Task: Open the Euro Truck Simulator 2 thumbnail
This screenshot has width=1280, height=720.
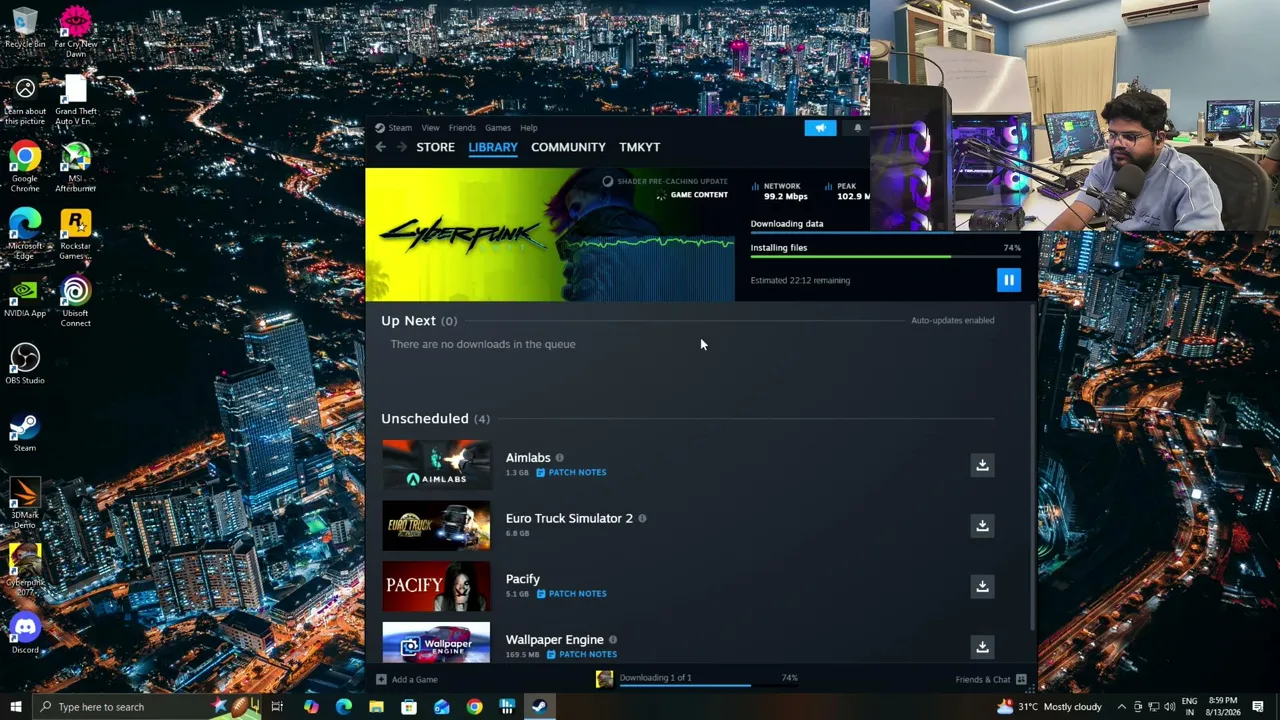Action: click(436, 526)
